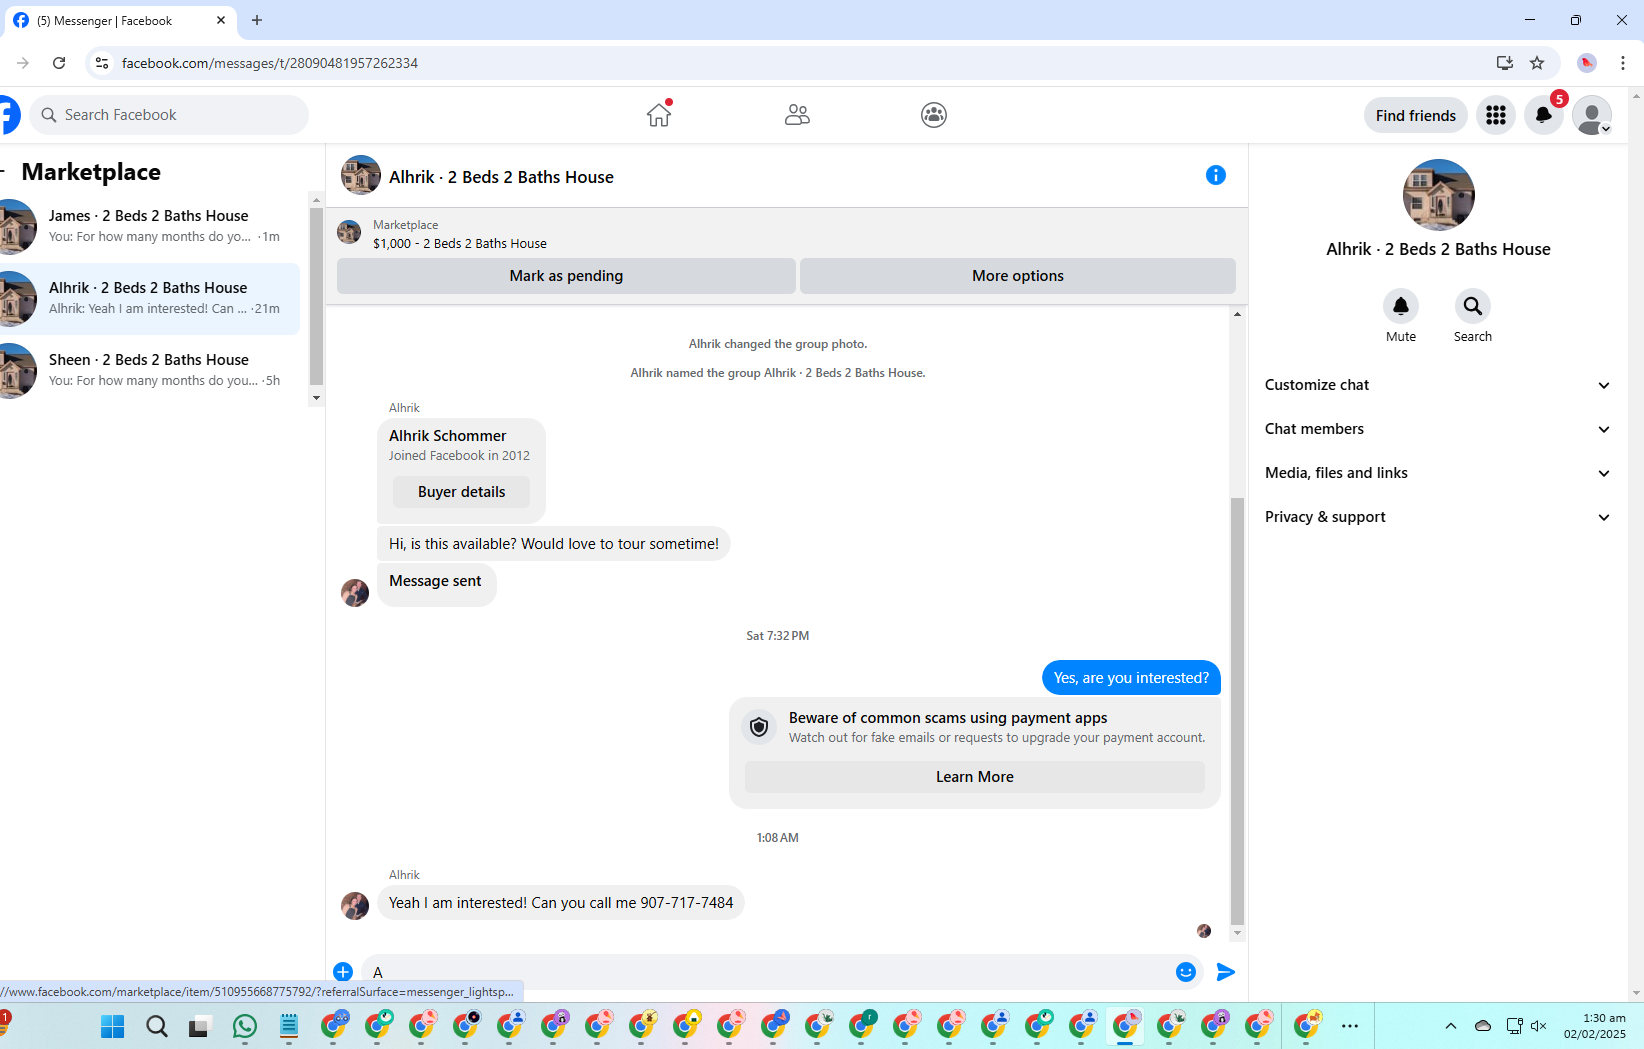Screen dimensions: 1644x1049
Task: Bookmark this page with the star icon
Action: click(x=1537, y=63)
